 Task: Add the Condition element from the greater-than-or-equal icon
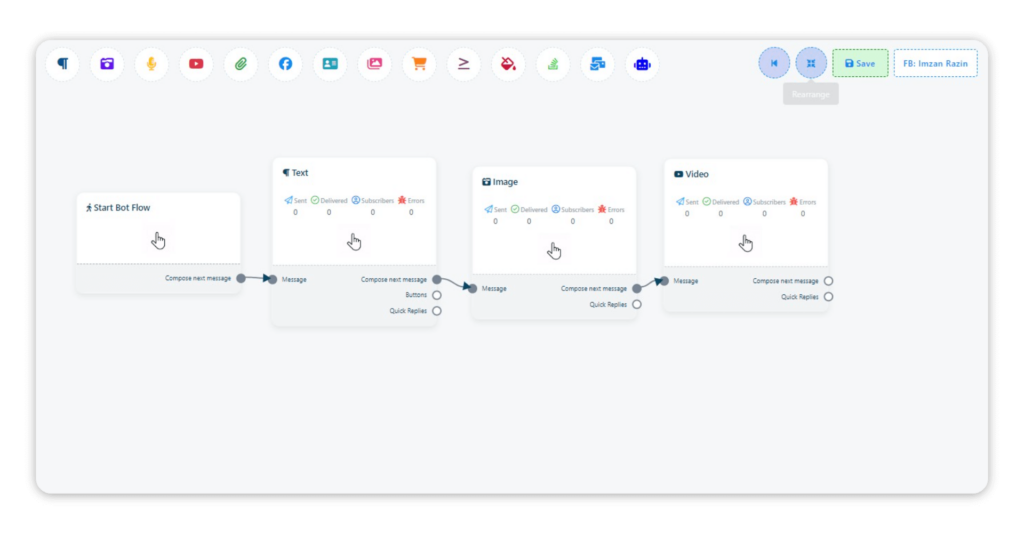point(464,64)
